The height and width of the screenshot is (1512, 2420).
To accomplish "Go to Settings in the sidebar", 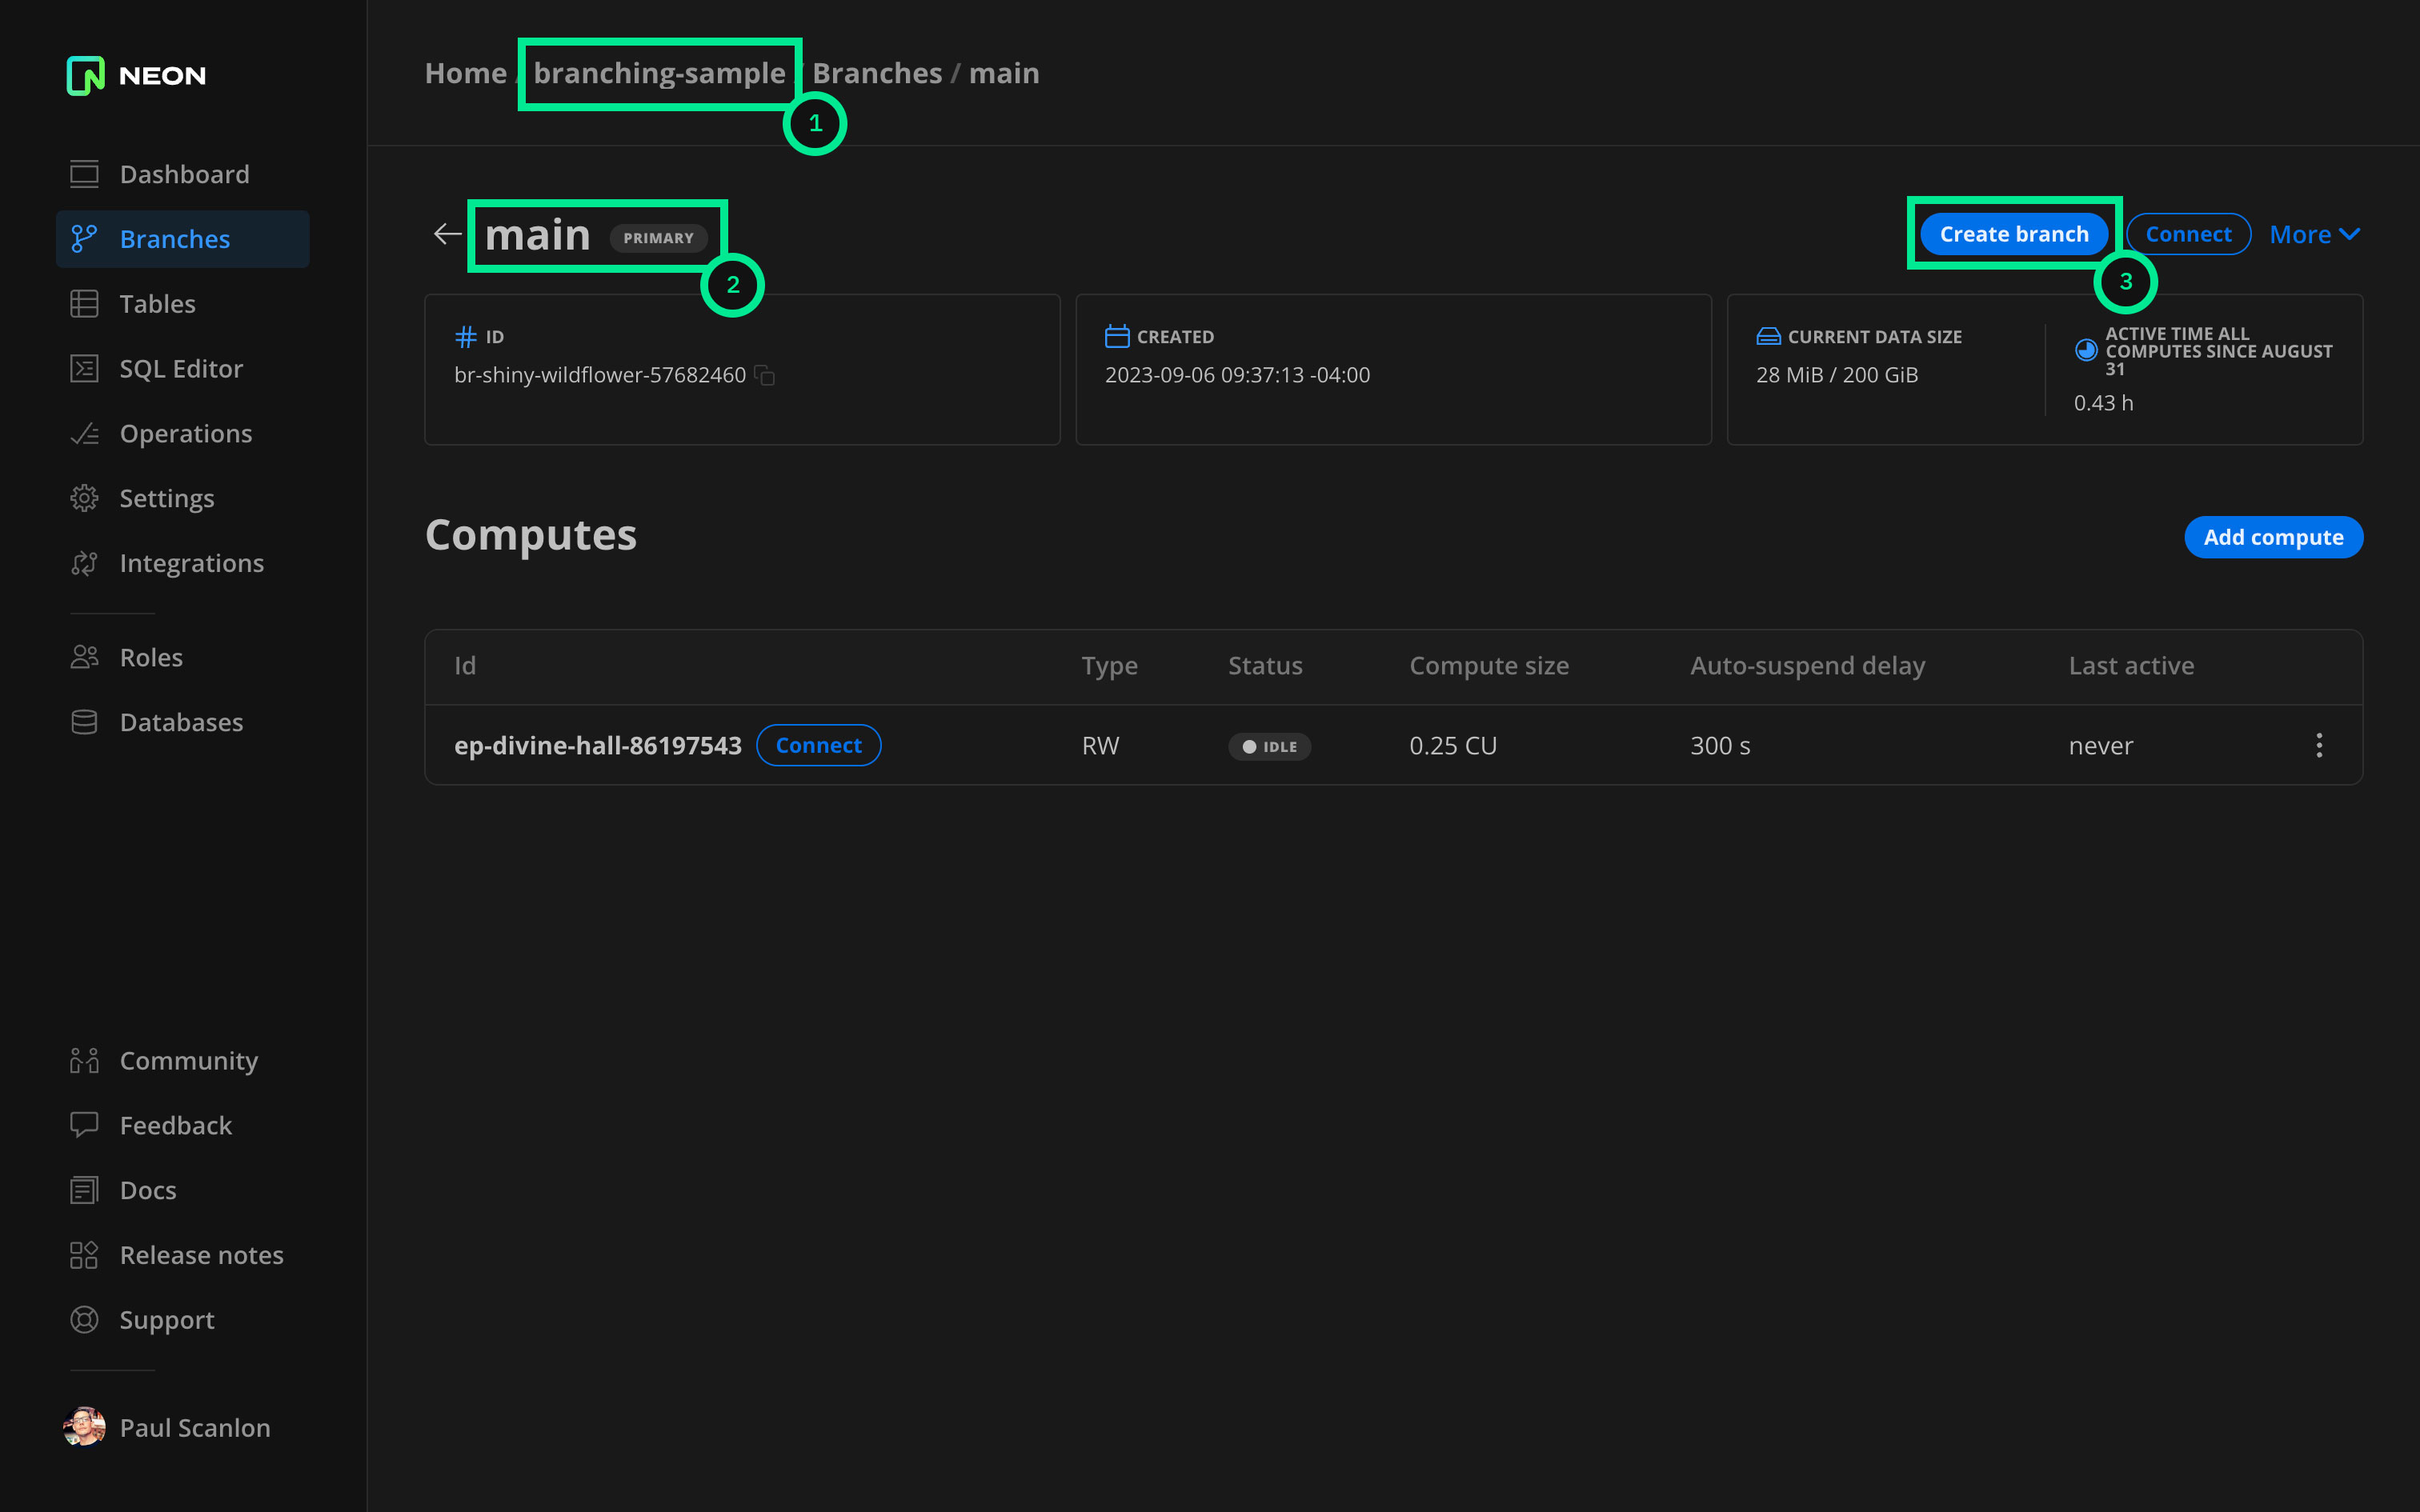I will coord(166,498).
